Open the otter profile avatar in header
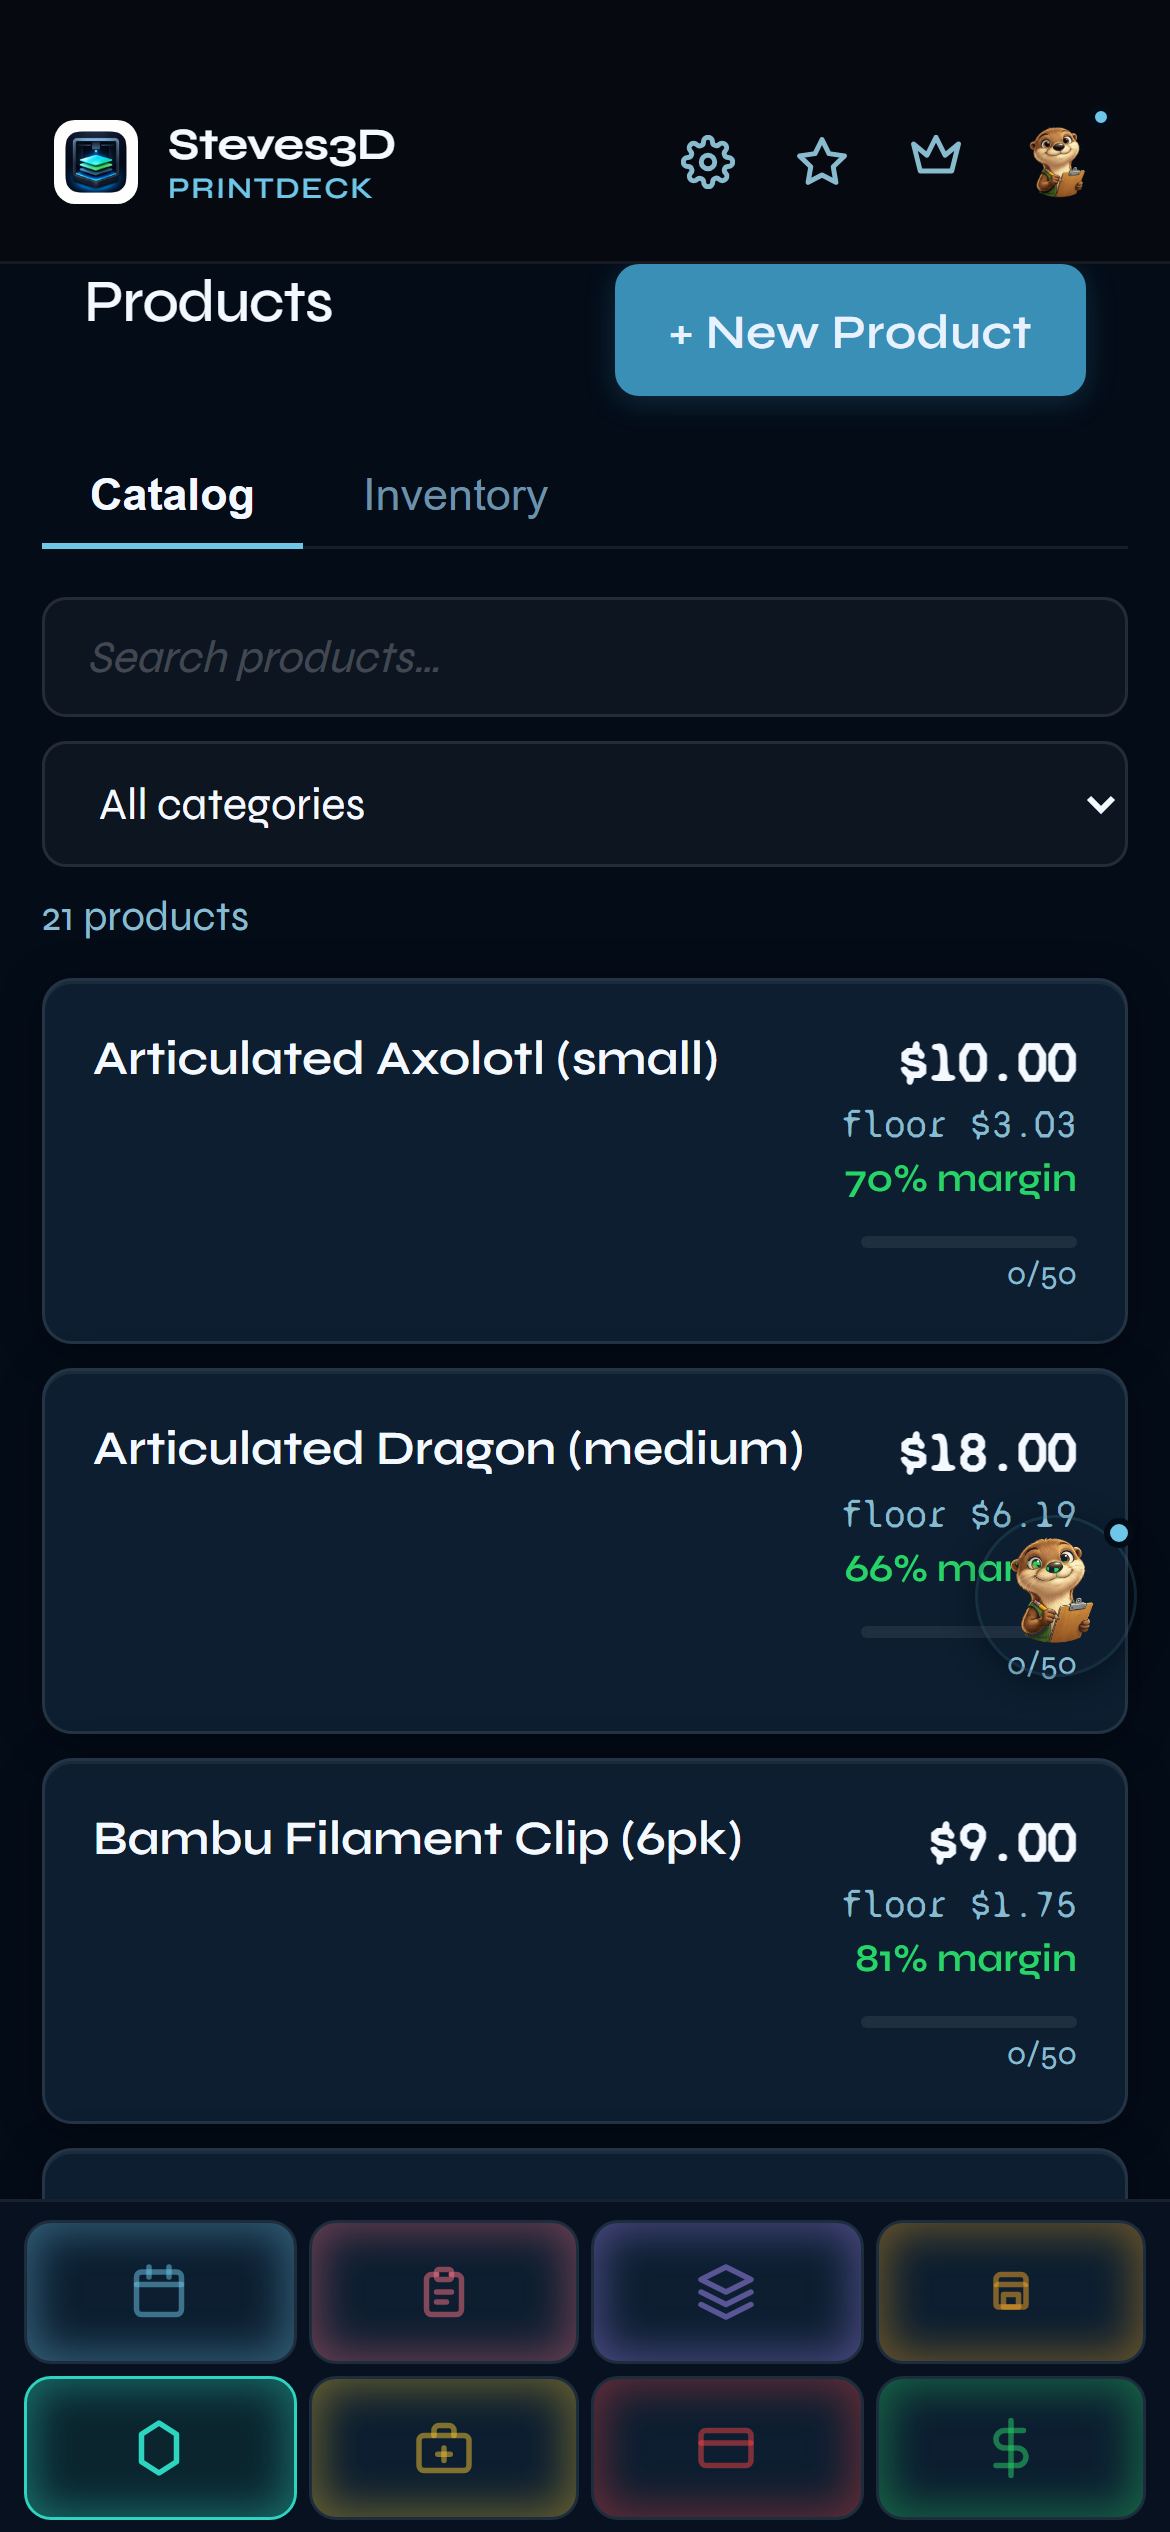Screen dimensions: 1170x2532 pyautogui.click(x=1058, y=161)
